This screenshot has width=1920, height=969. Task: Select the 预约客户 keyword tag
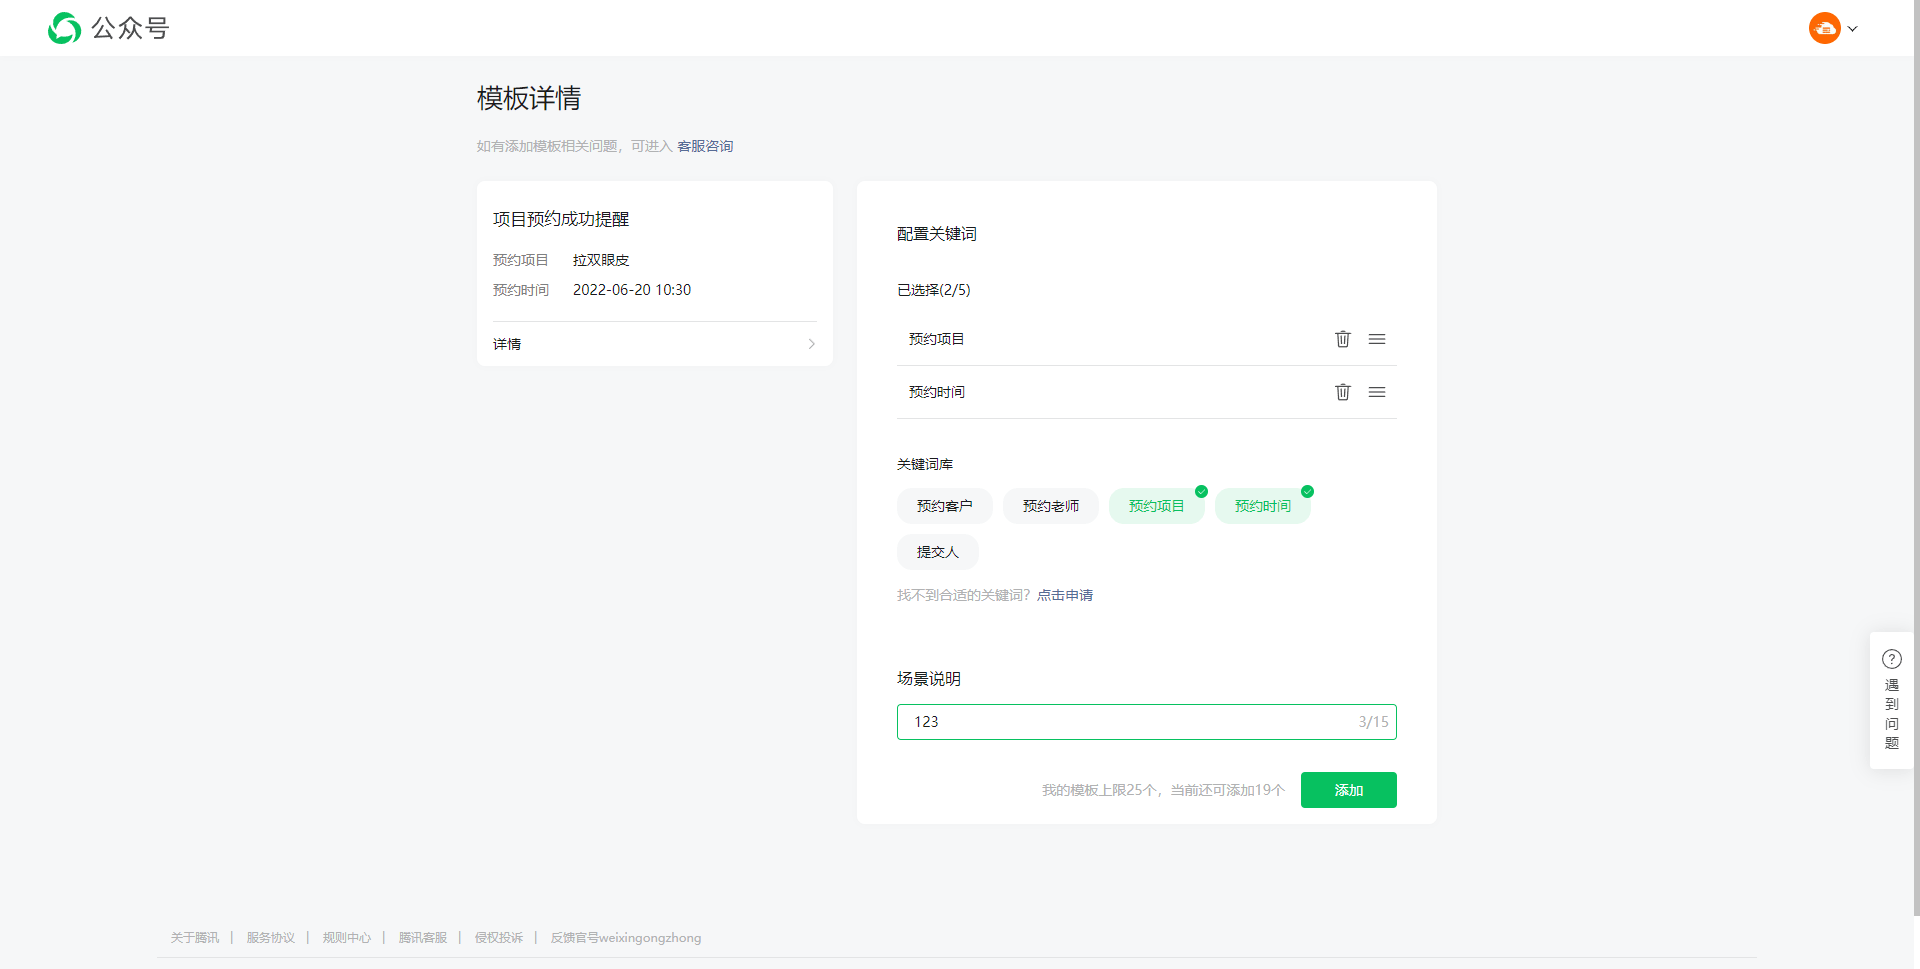pos(944,506)
